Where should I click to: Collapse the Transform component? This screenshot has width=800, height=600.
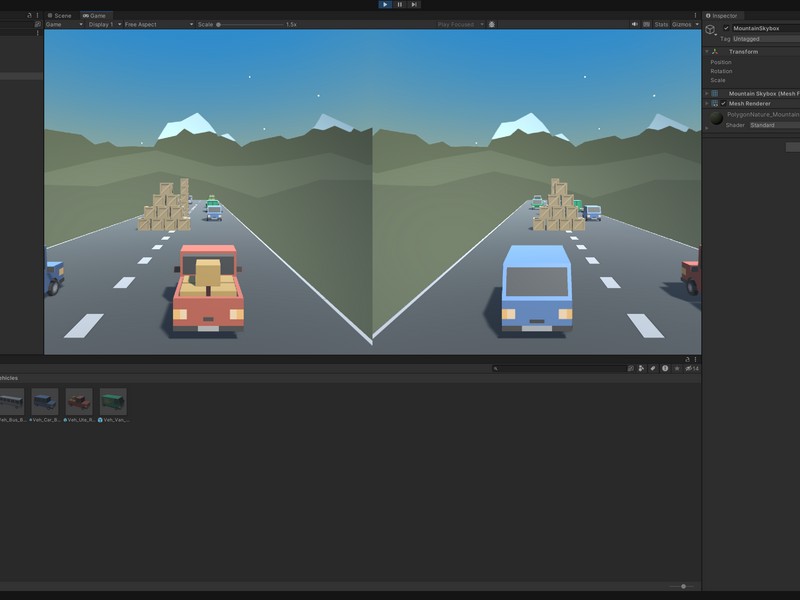tap(707, 52)
